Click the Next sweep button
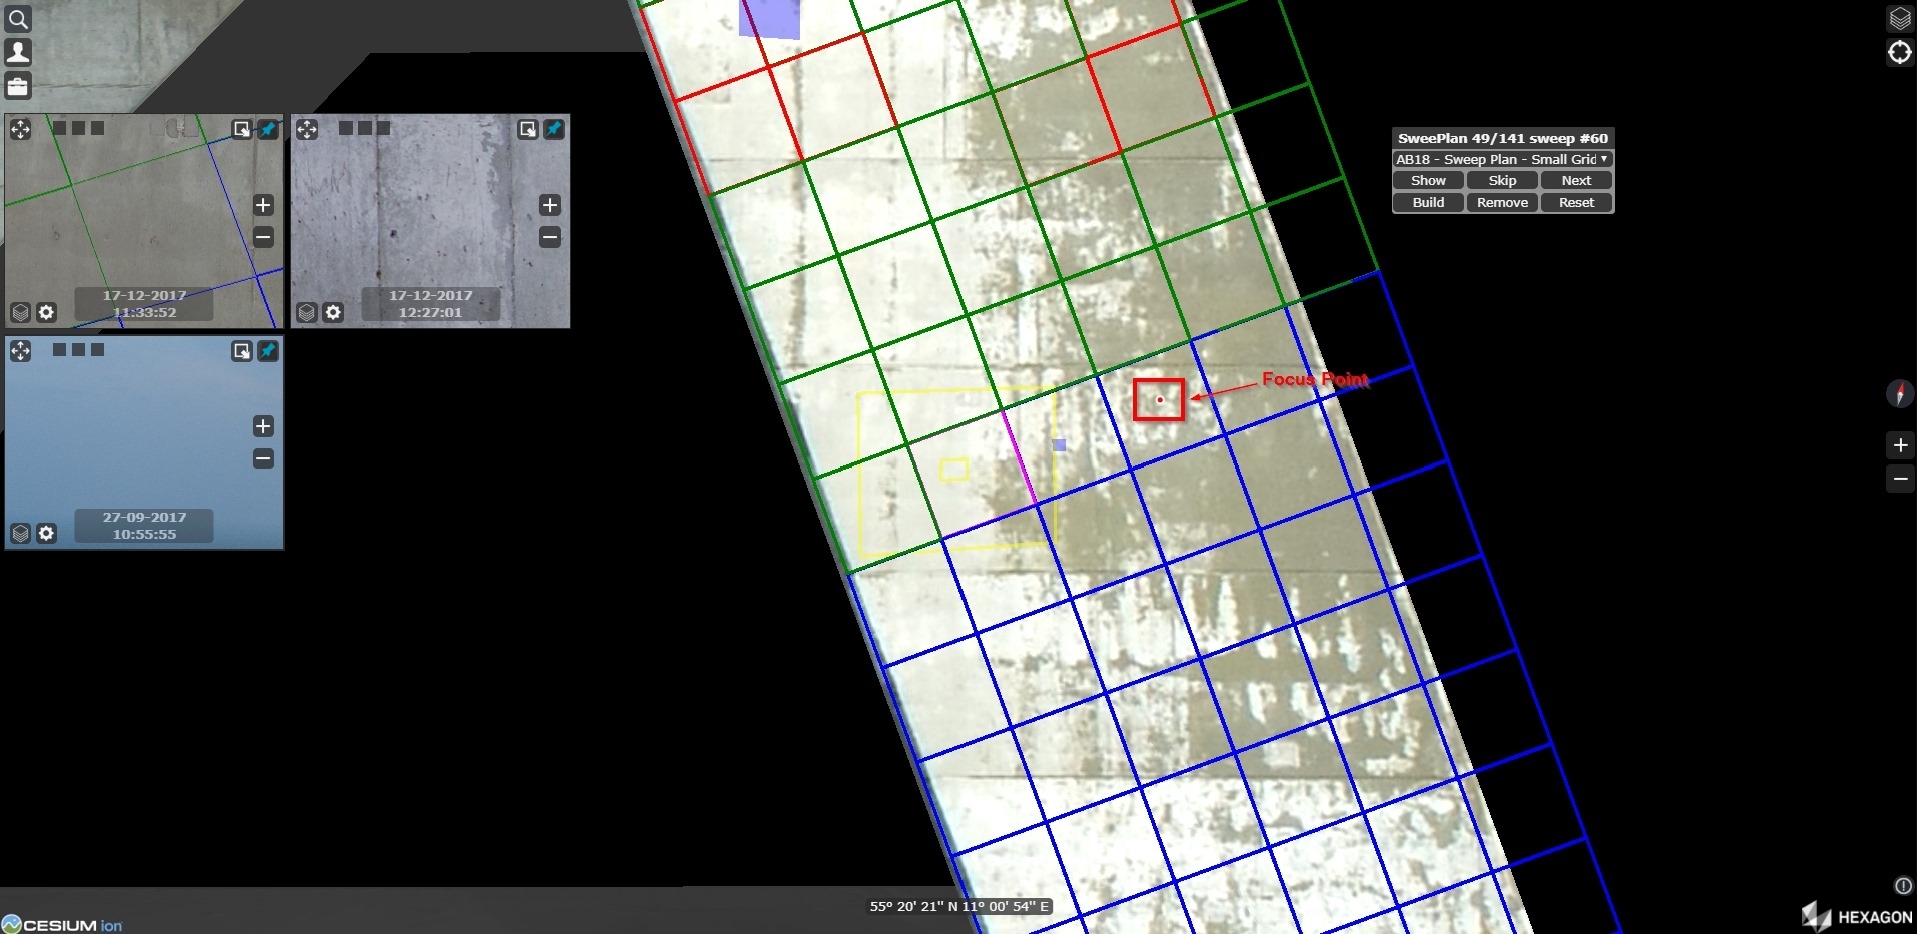The height and width of the screenshot is (934, 1917). 1576,180
